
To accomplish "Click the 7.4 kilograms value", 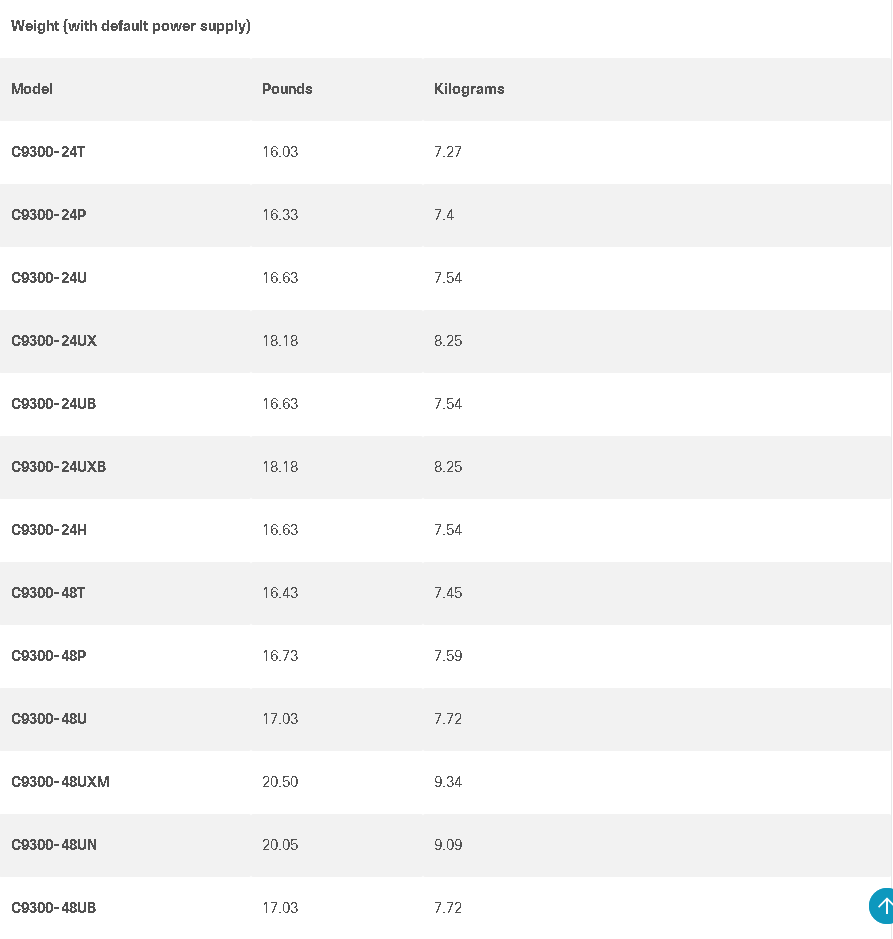I will tap(444, 215).
